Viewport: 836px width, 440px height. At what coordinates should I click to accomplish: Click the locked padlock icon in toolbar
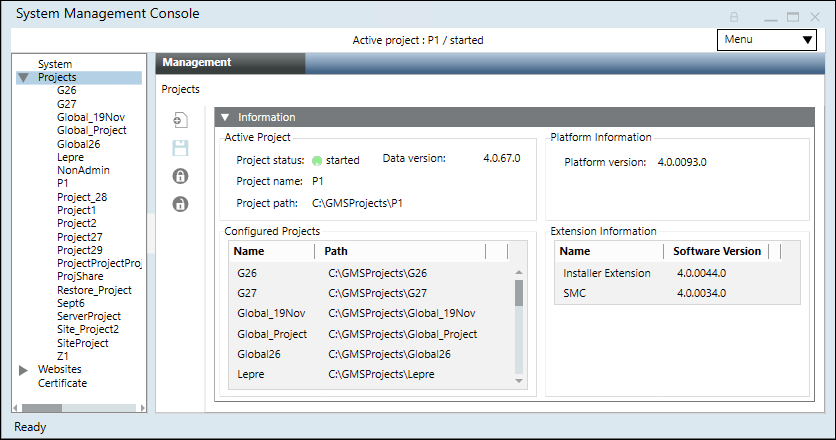tap(180, 176)
